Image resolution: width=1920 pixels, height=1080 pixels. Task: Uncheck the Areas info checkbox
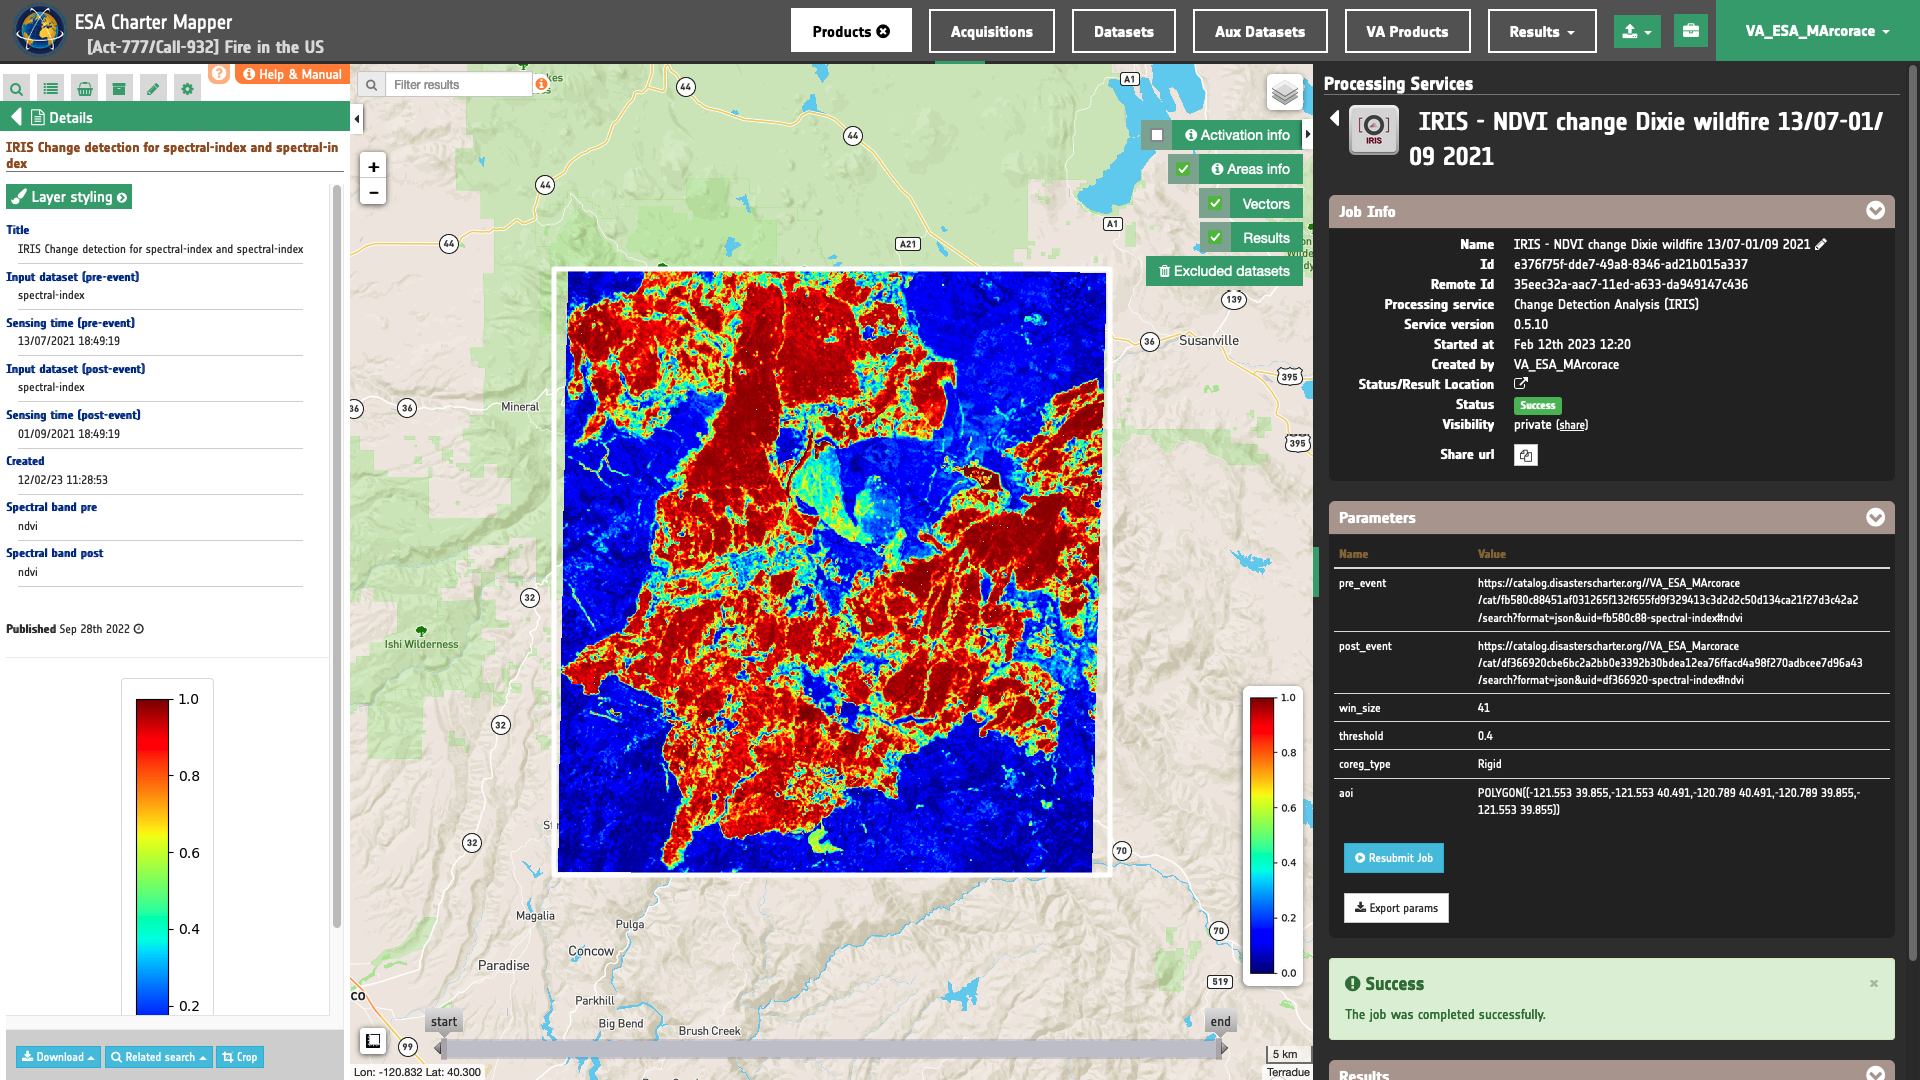1183,169
